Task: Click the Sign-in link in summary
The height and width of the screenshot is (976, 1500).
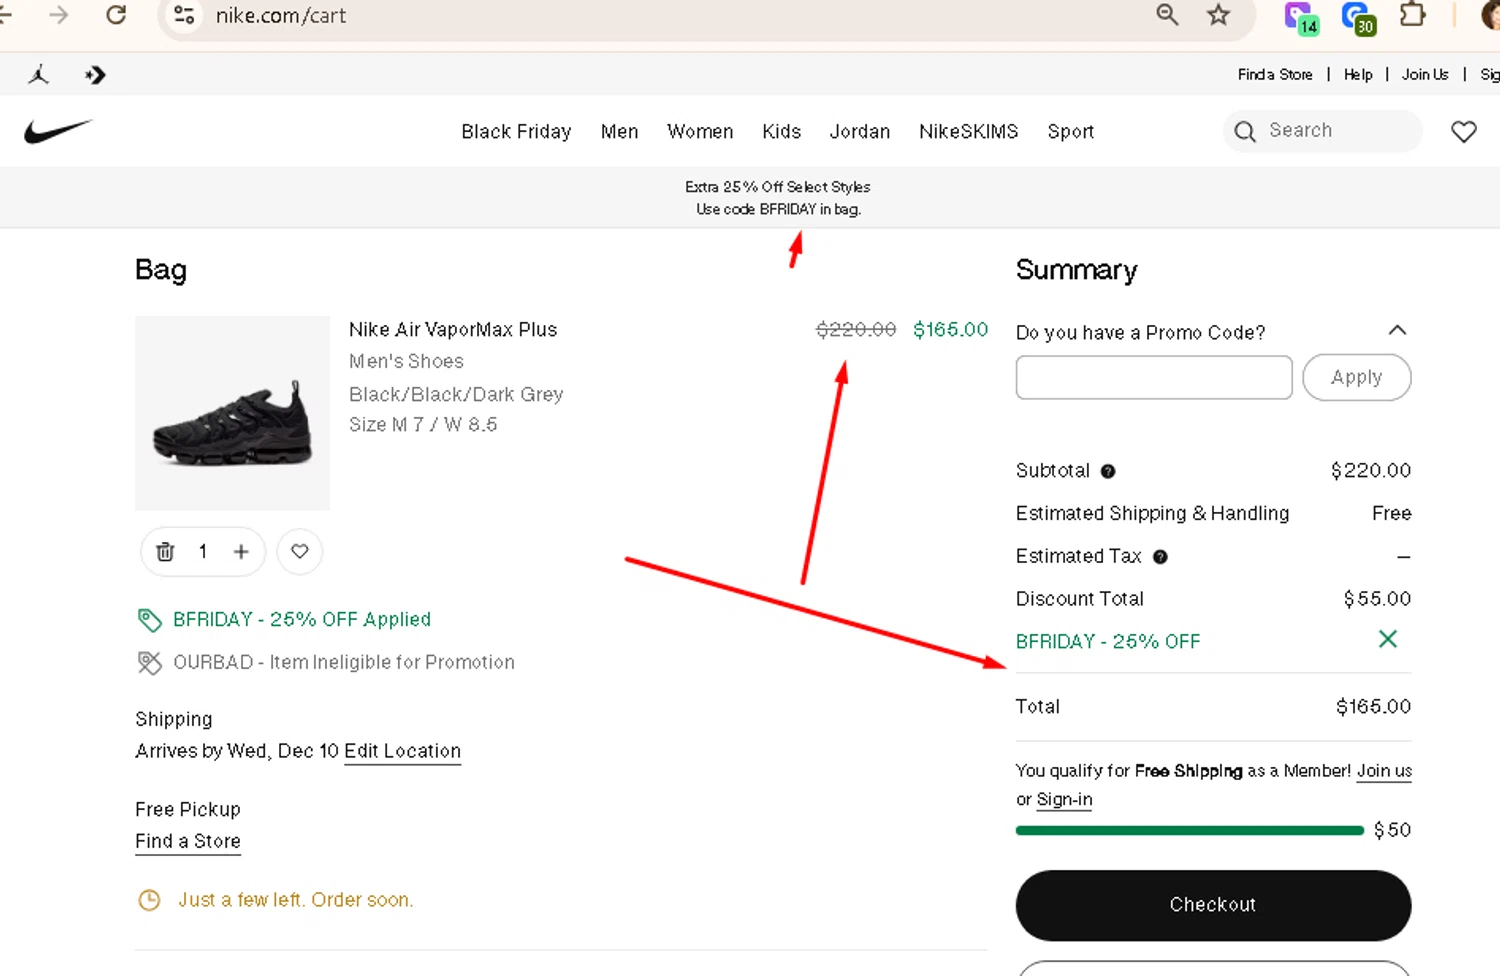Action: [x=1064, y=800]
